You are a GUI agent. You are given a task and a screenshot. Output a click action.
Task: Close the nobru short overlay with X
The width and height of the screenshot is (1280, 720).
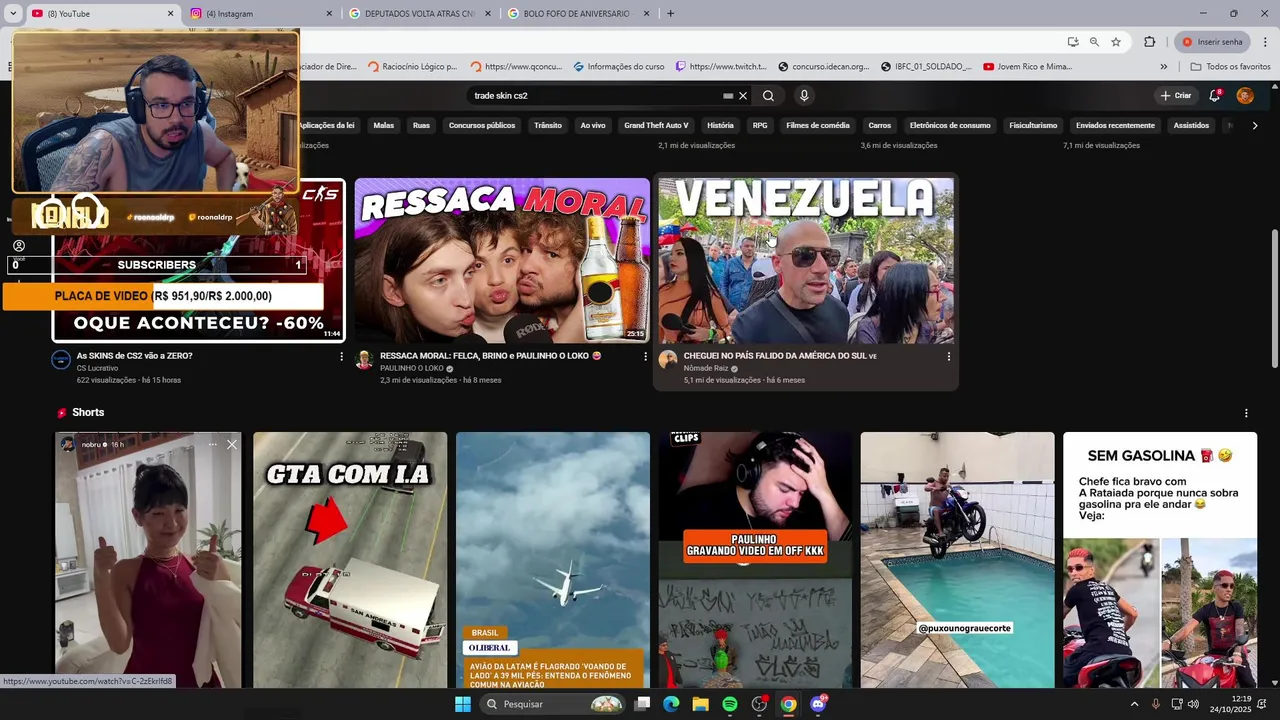(x=232, y=444)
